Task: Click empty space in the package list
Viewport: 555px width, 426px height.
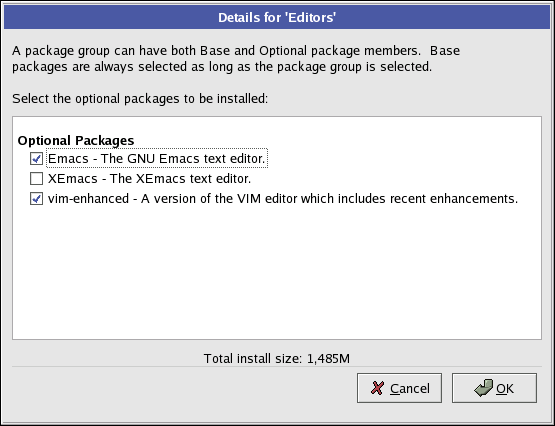Action: pos(277,272)
